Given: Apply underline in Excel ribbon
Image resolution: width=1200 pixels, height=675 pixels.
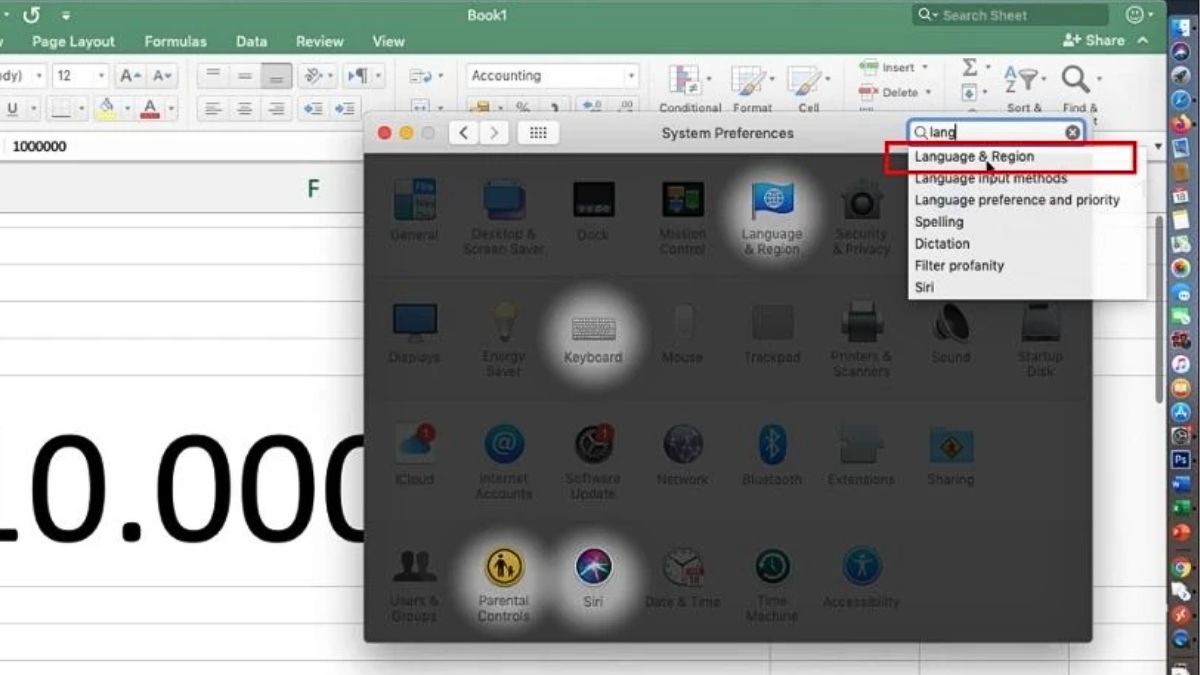Looking at the screenshot, I should pos(13,109).
